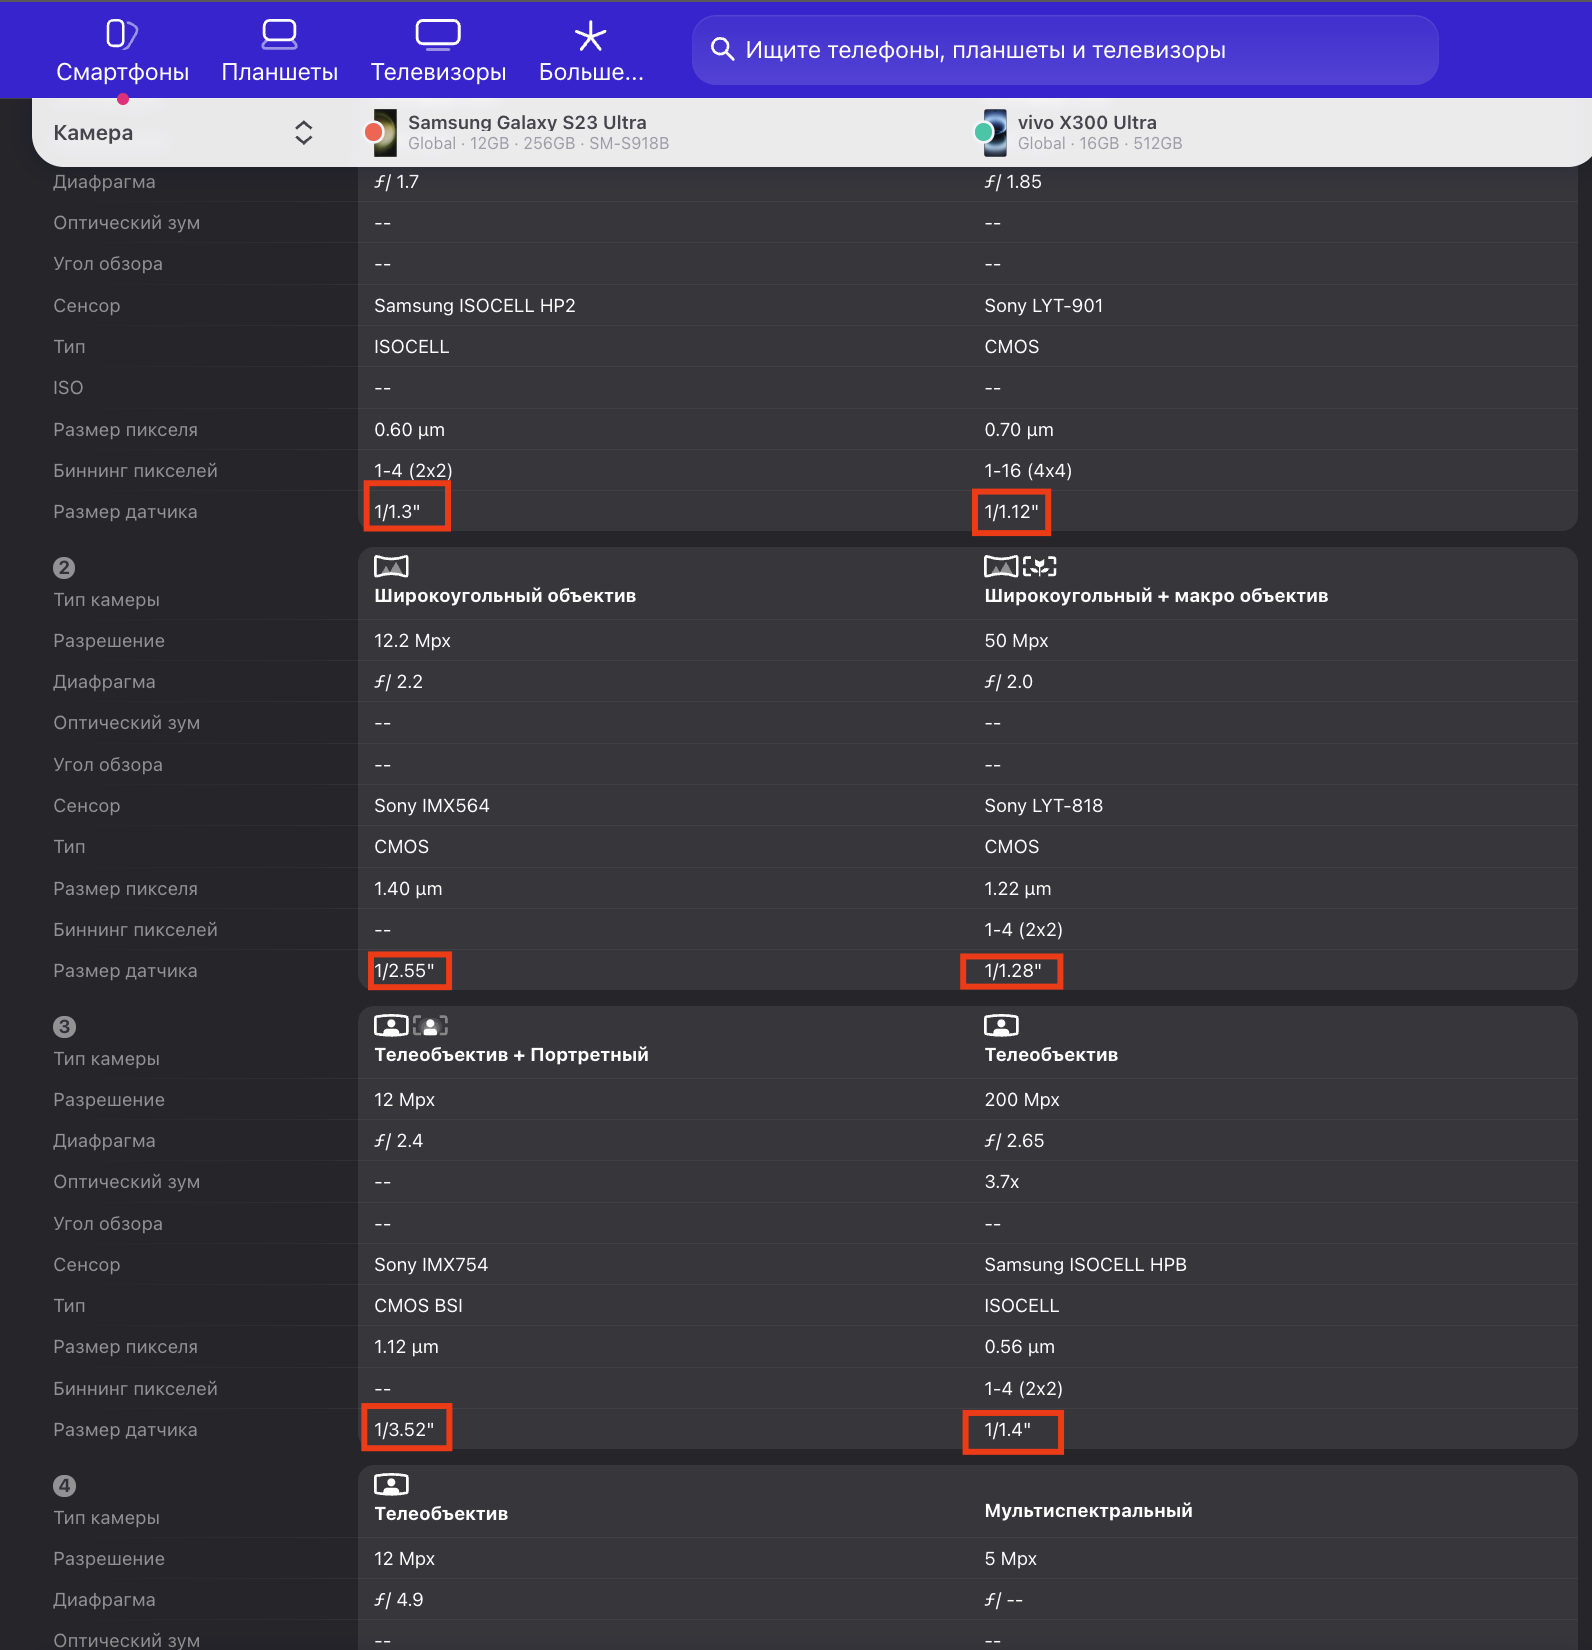Click the ƒ/ 1.85 aperture value
1592x1650 pixels.
click(1013, 182)
